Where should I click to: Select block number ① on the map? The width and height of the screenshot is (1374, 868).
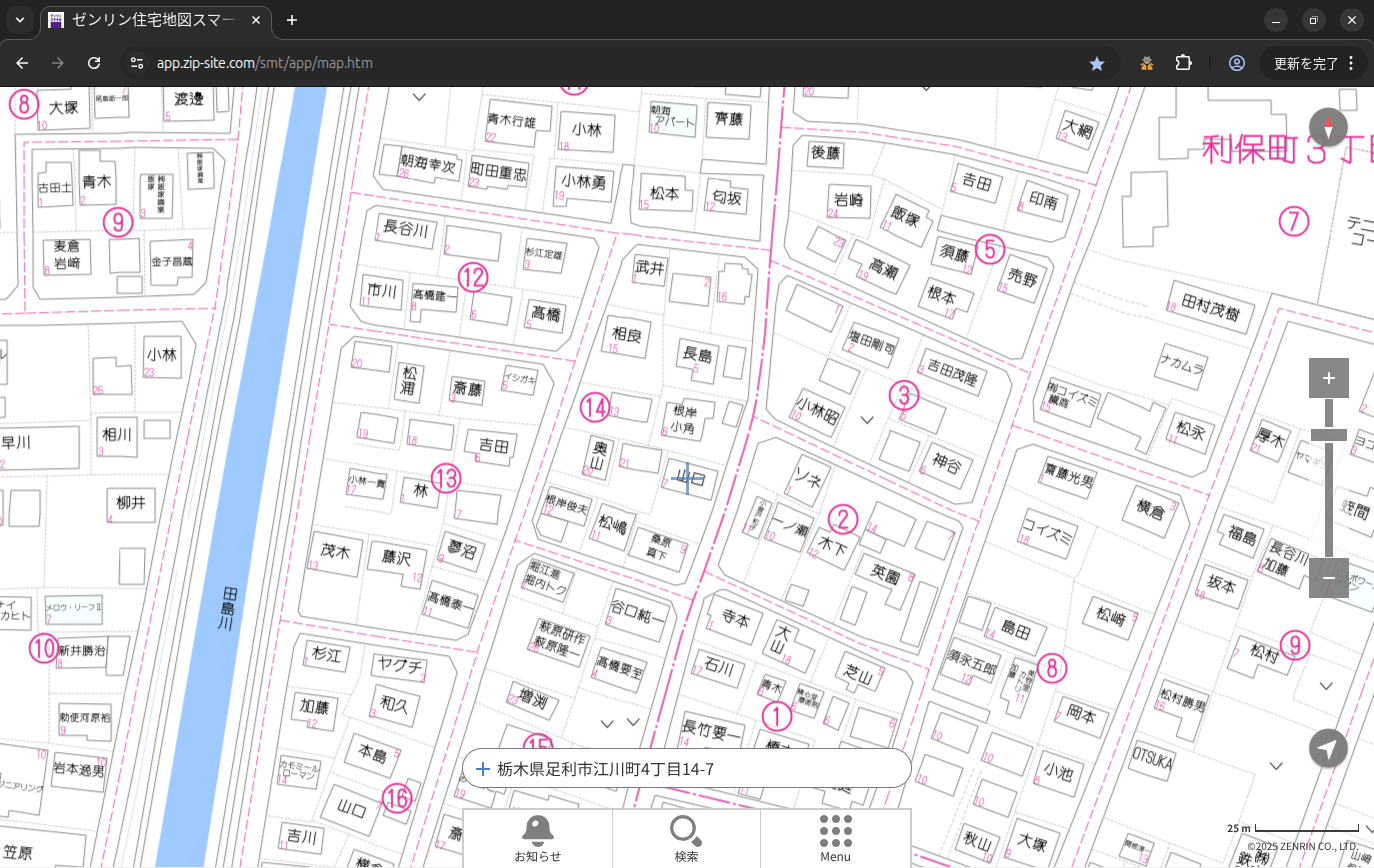pos(777,716)
